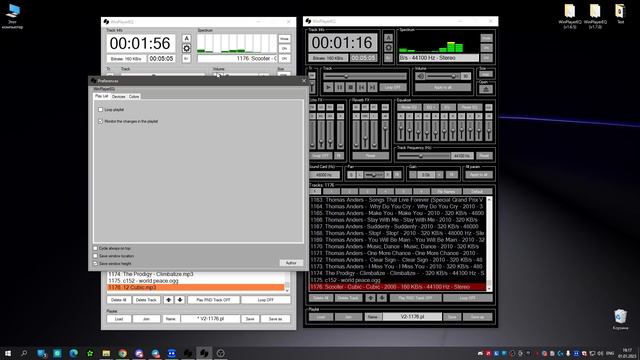The image size is (640, 360).
Task: Stop playback in the dark player
Action: click(x=350, y=87)
